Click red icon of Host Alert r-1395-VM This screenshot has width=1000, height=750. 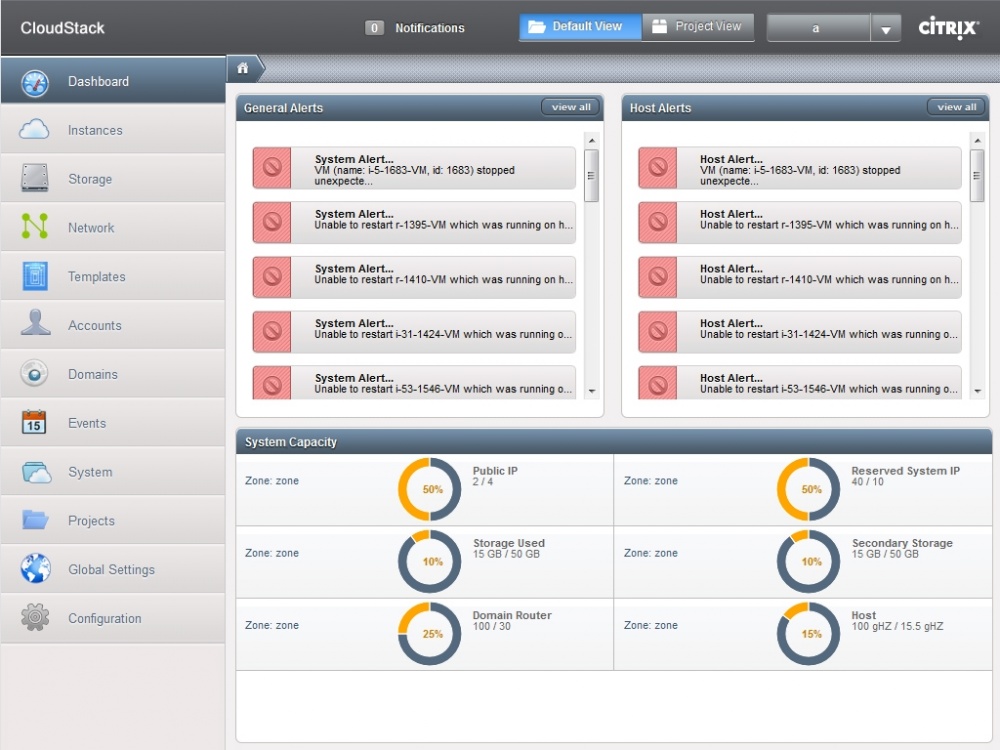[658, 222]
